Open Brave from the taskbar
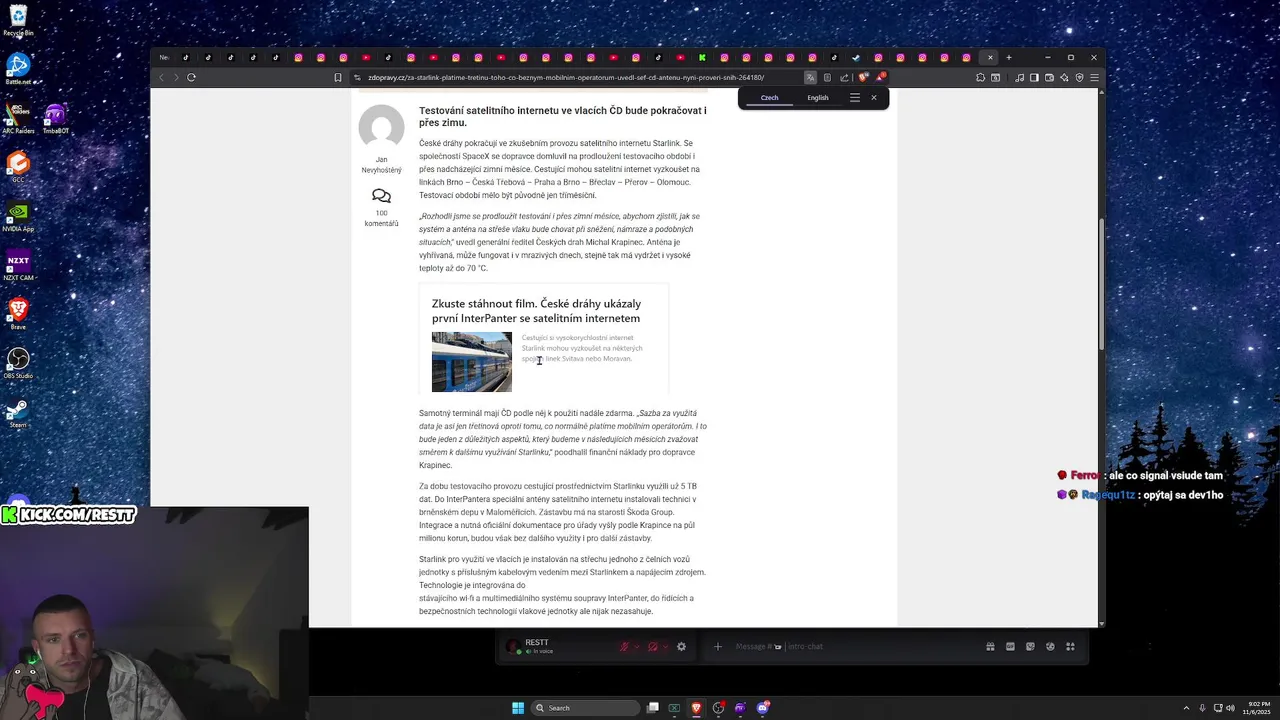 point(696,708)
